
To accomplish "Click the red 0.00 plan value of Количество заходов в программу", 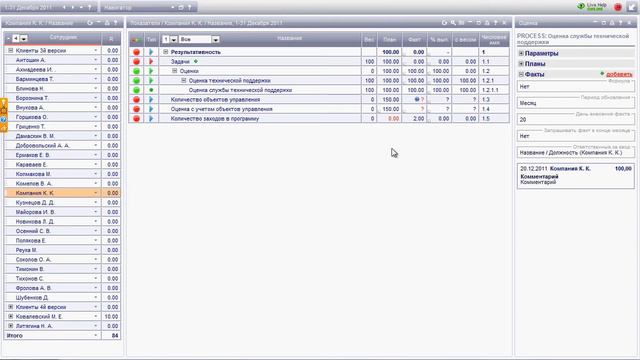I will click(393, 118).
